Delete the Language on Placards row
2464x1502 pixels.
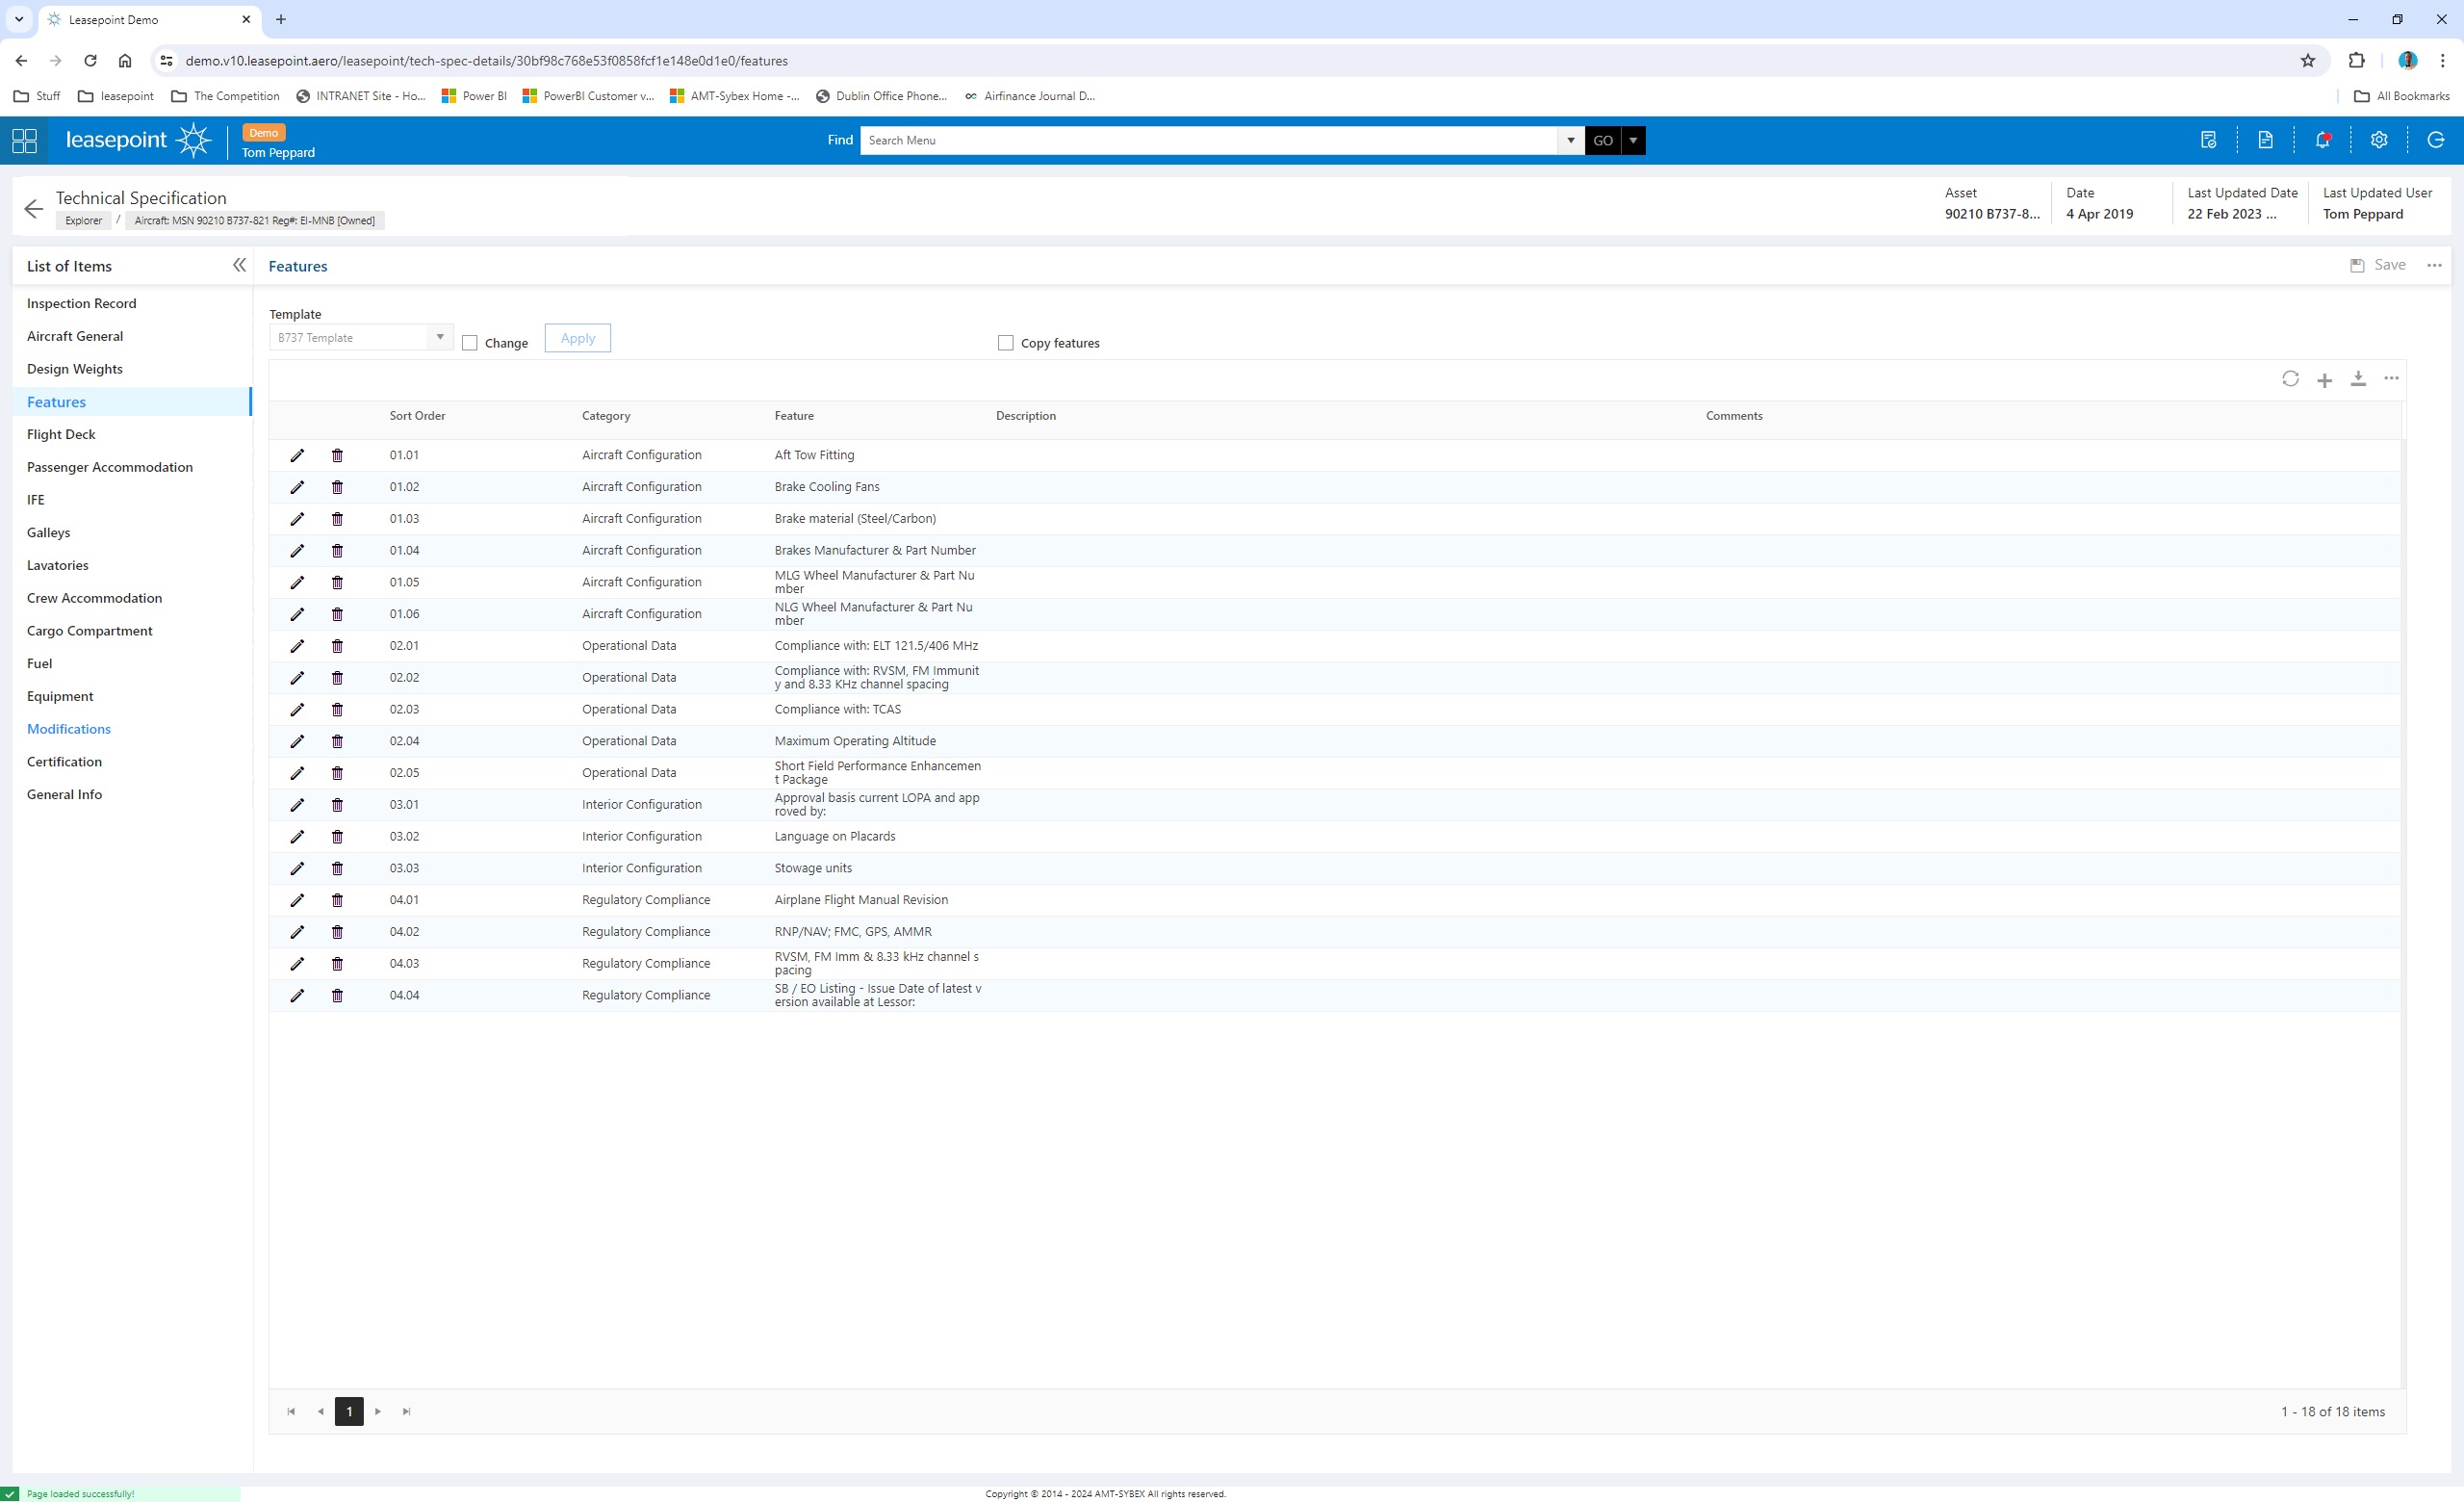pos(337,837)
